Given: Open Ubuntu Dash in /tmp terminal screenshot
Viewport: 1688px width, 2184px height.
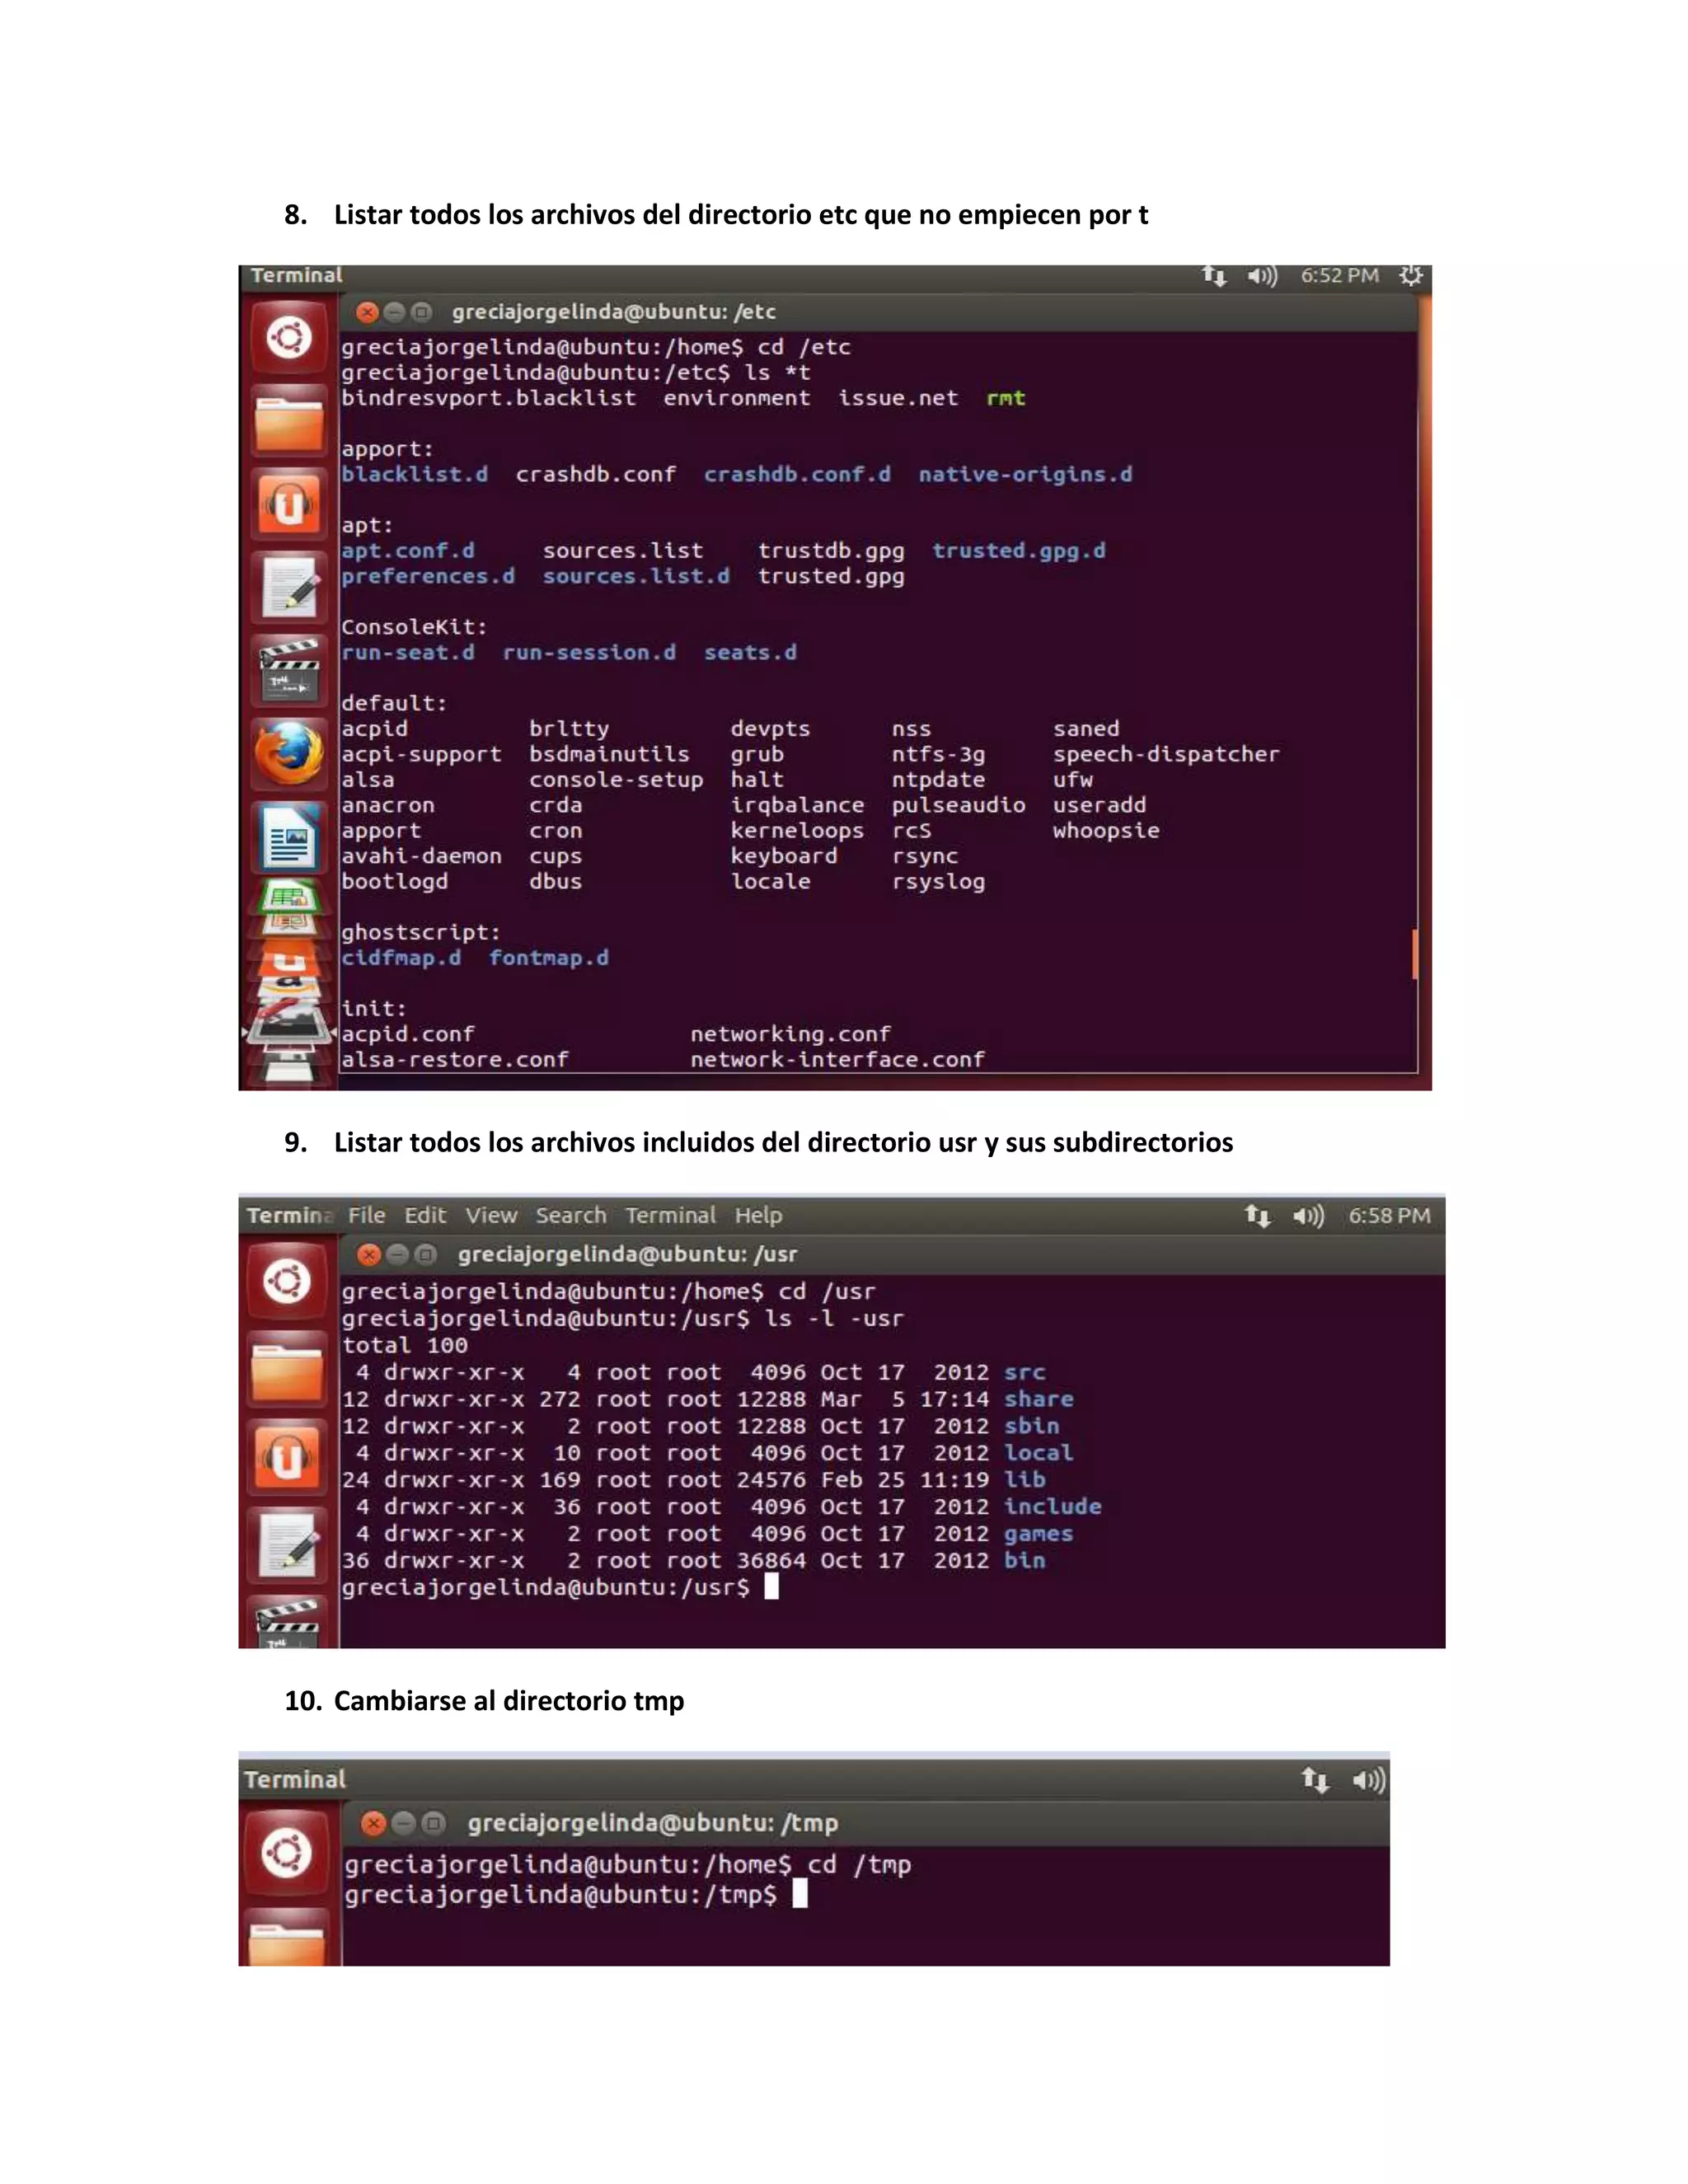Looking at the screenshot, I should coord(288,1853).
